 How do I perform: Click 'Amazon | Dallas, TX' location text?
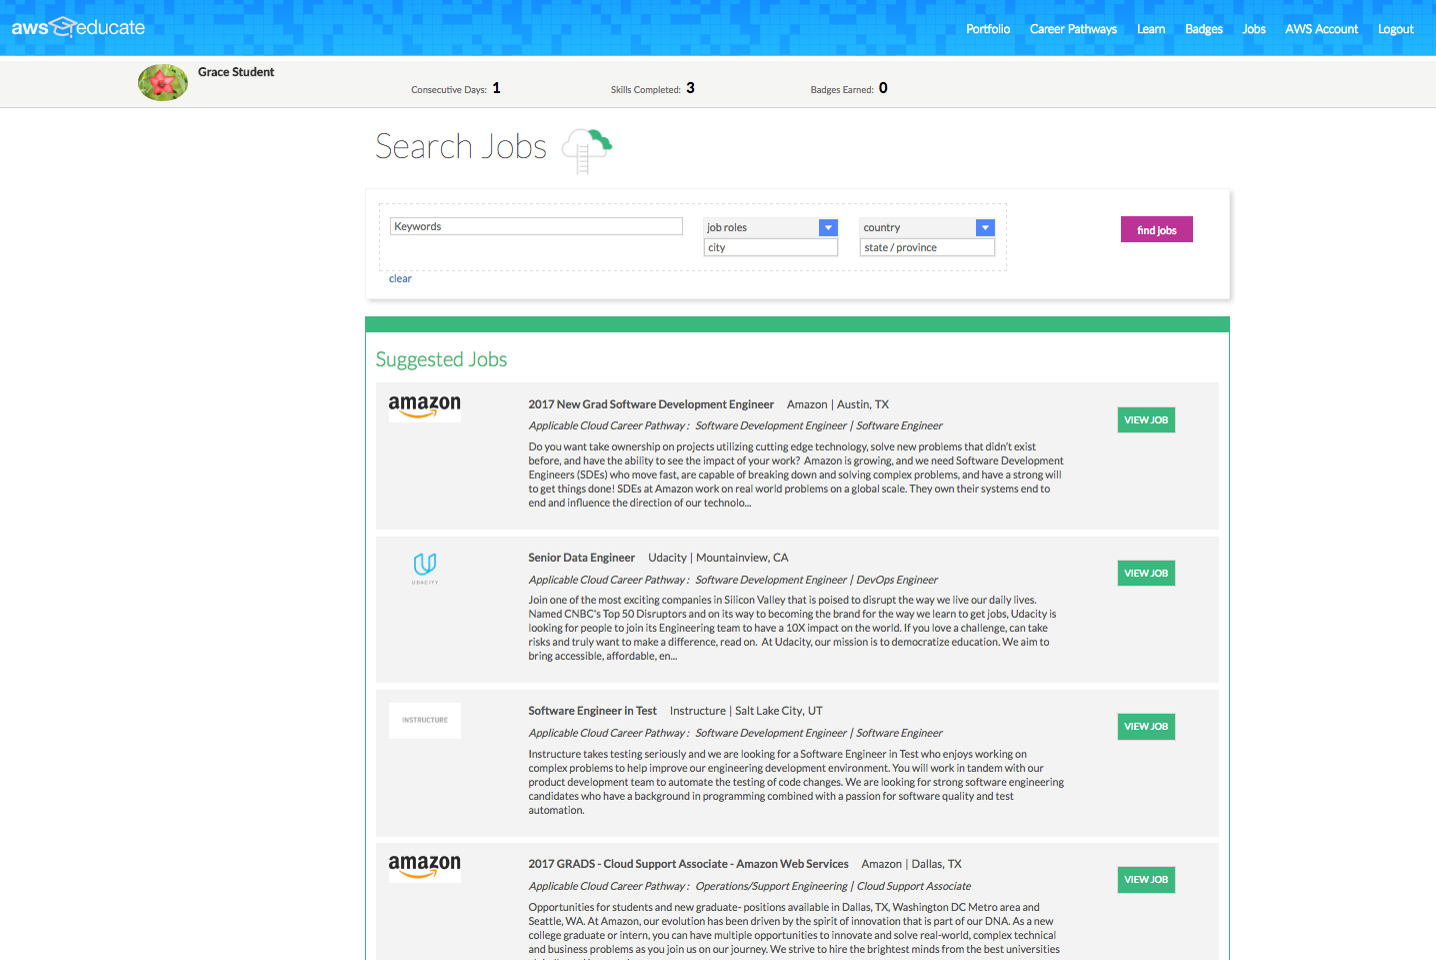pos(912,864)
